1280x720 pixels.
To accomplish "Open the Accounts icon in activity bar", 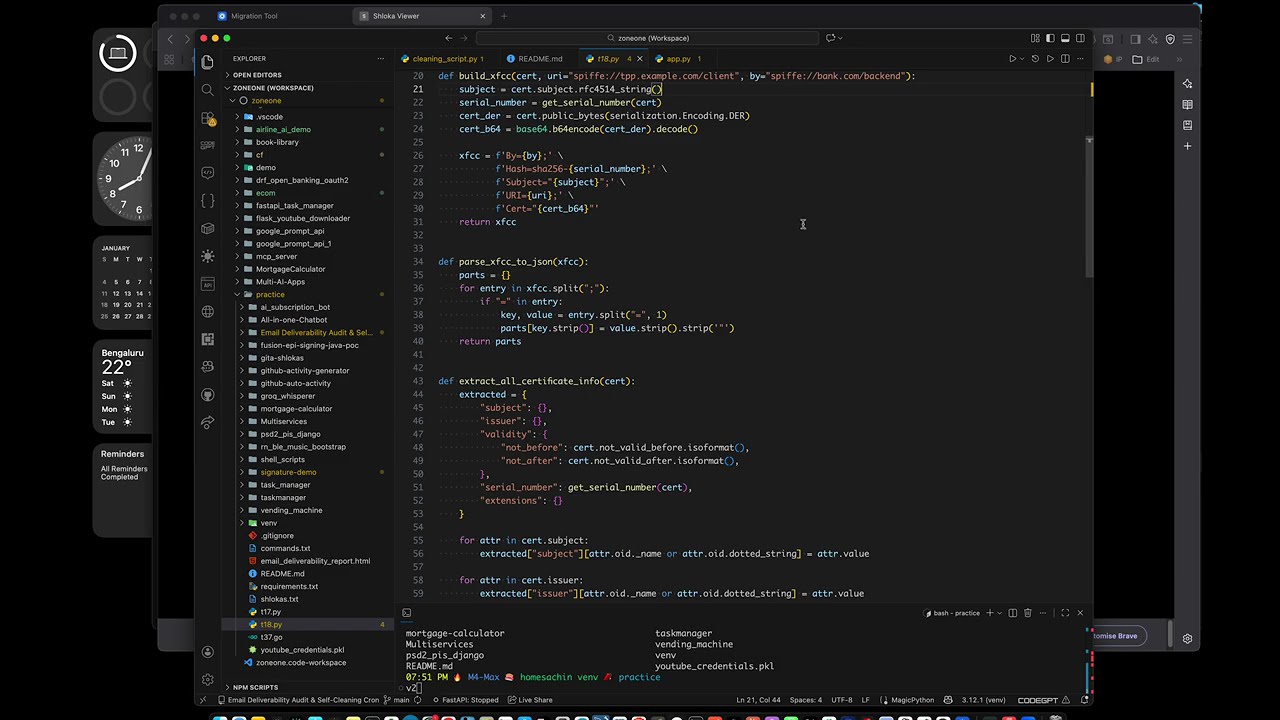I will tap(208, 652).
